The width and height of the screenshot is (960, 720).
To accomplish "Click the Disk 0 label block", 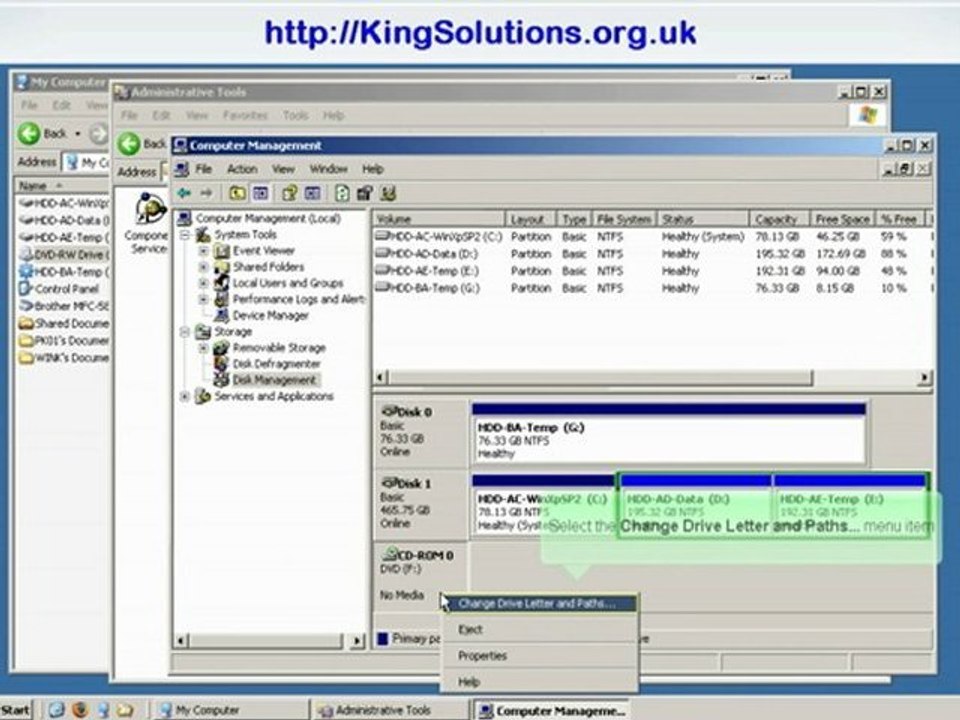I will point(421,432).
